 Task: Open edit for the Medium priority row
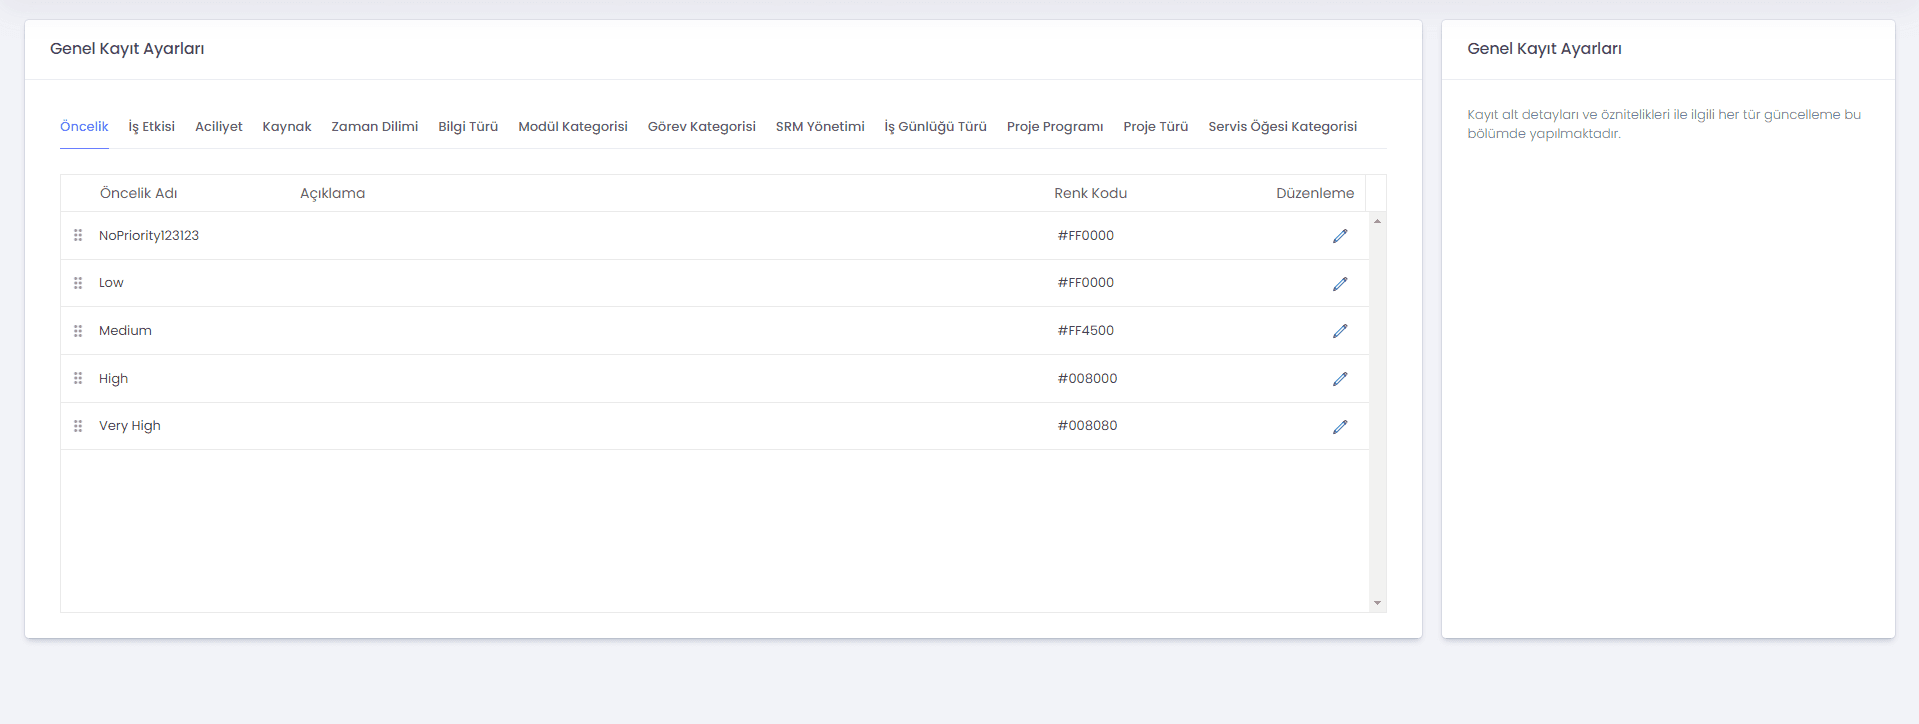(1340, 331)
